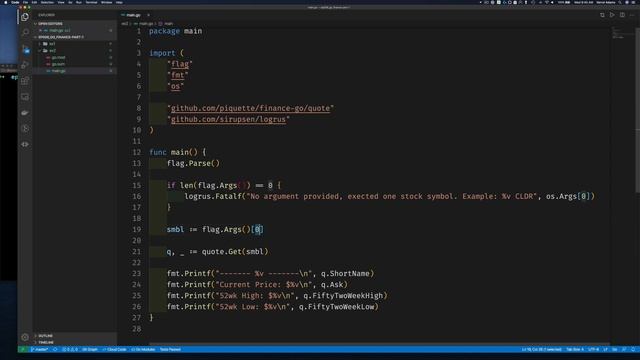Open the Terminal menu

91,2
